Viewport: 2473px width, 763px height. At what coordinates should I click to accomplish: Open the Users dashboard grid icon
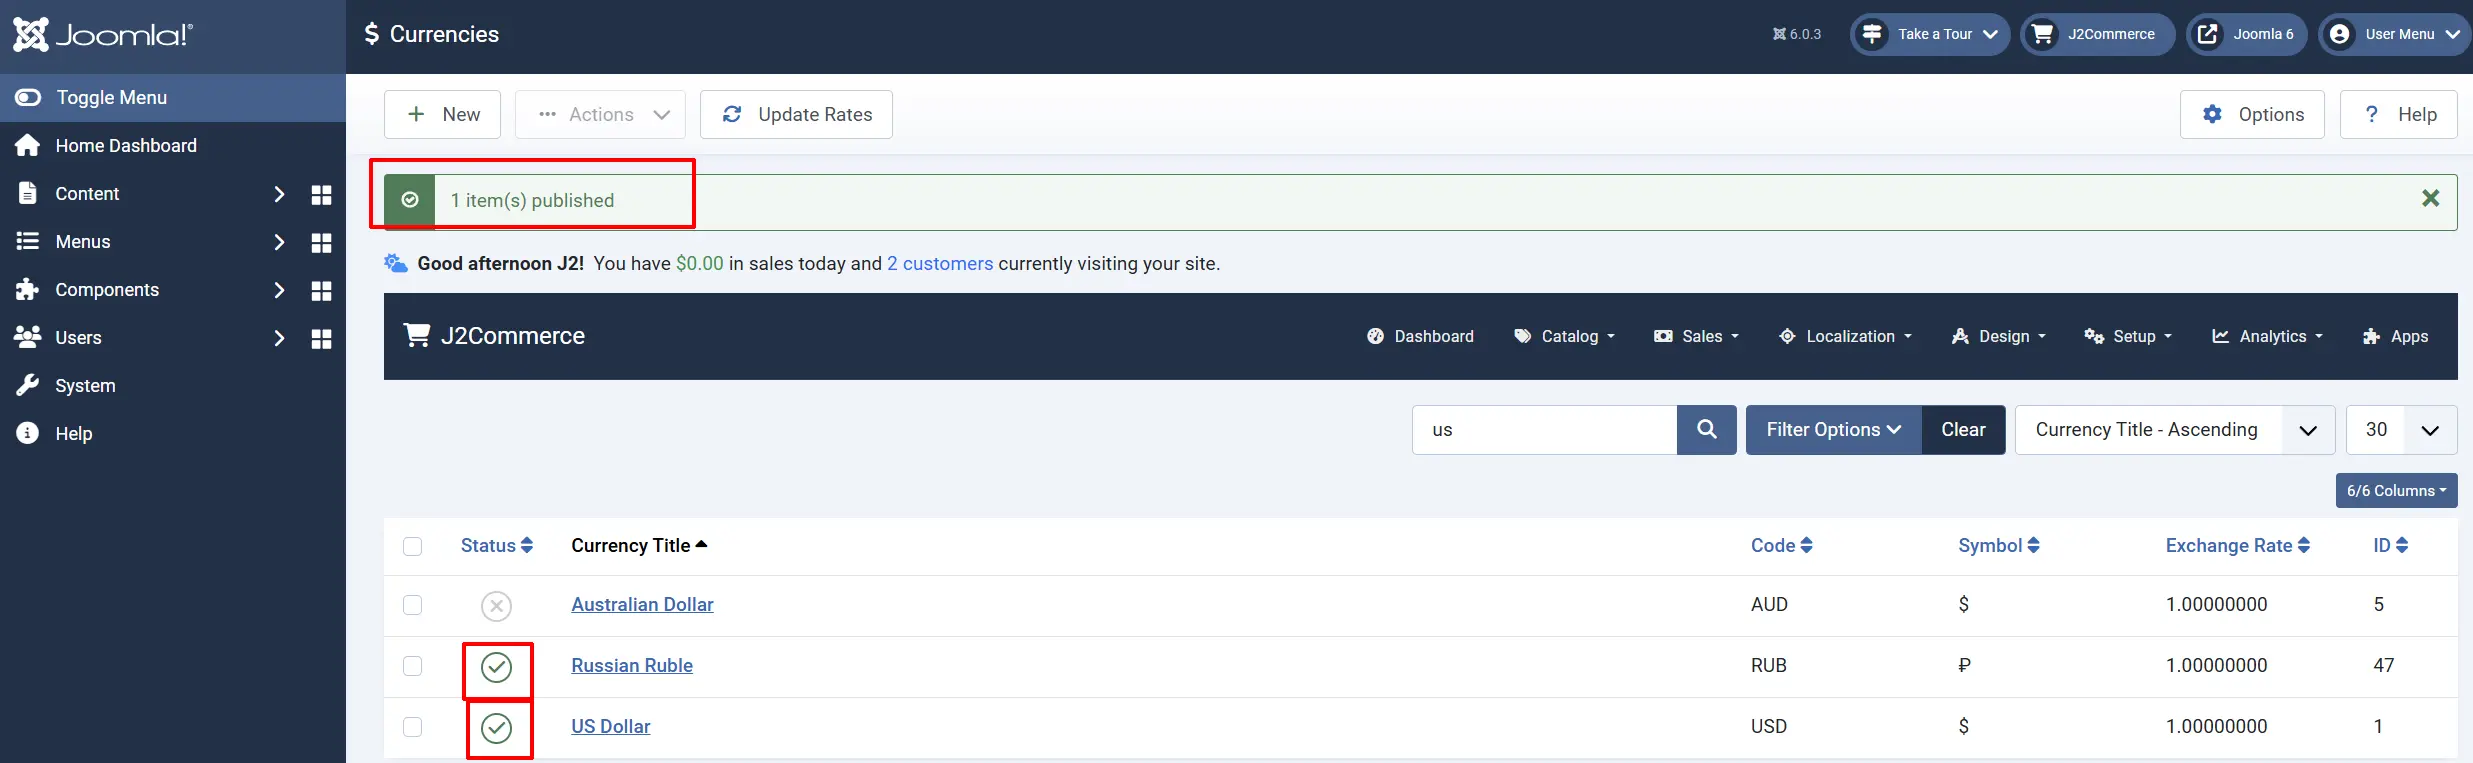point(321,338)
